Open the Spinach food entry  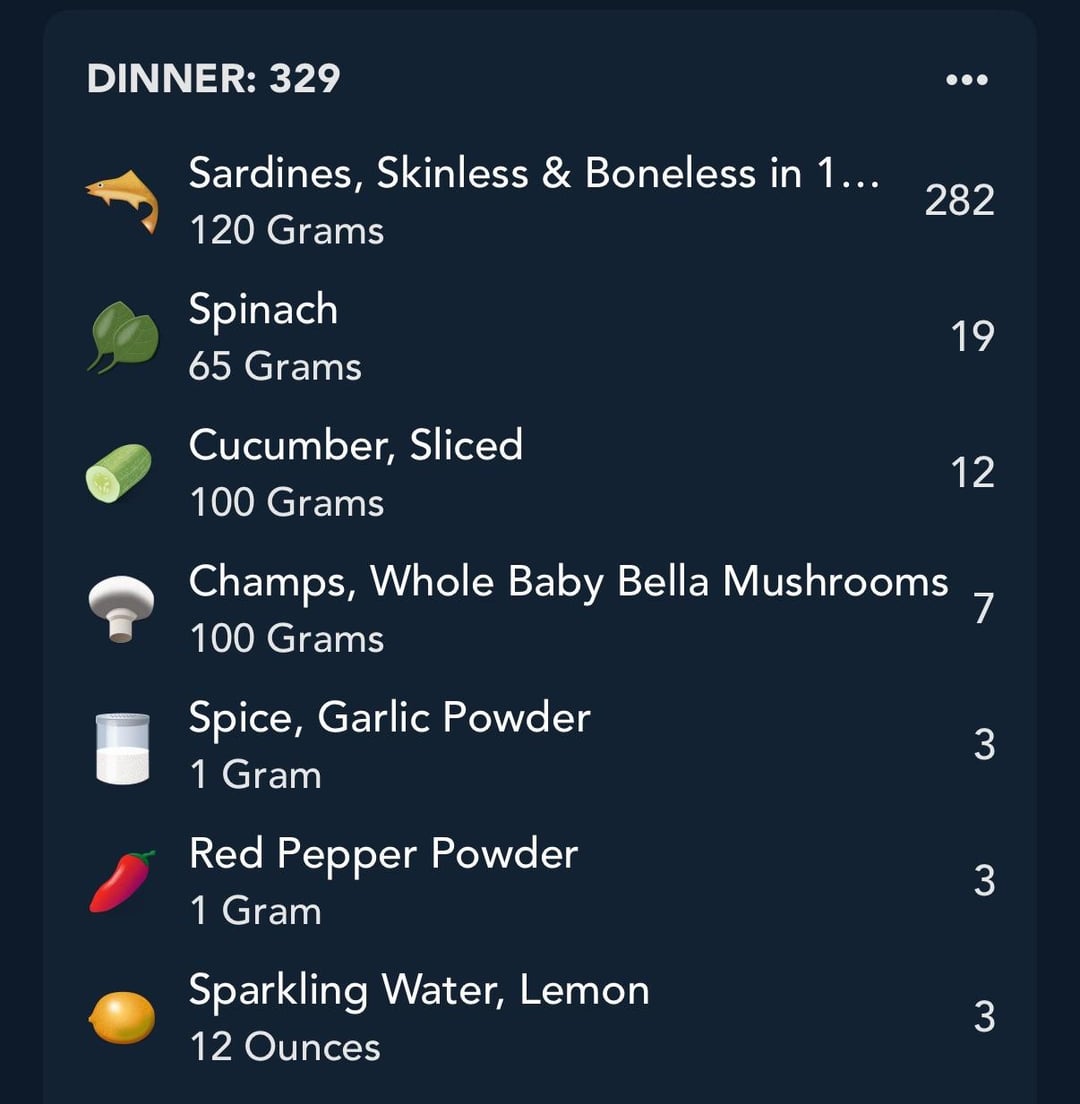[540, 337]
